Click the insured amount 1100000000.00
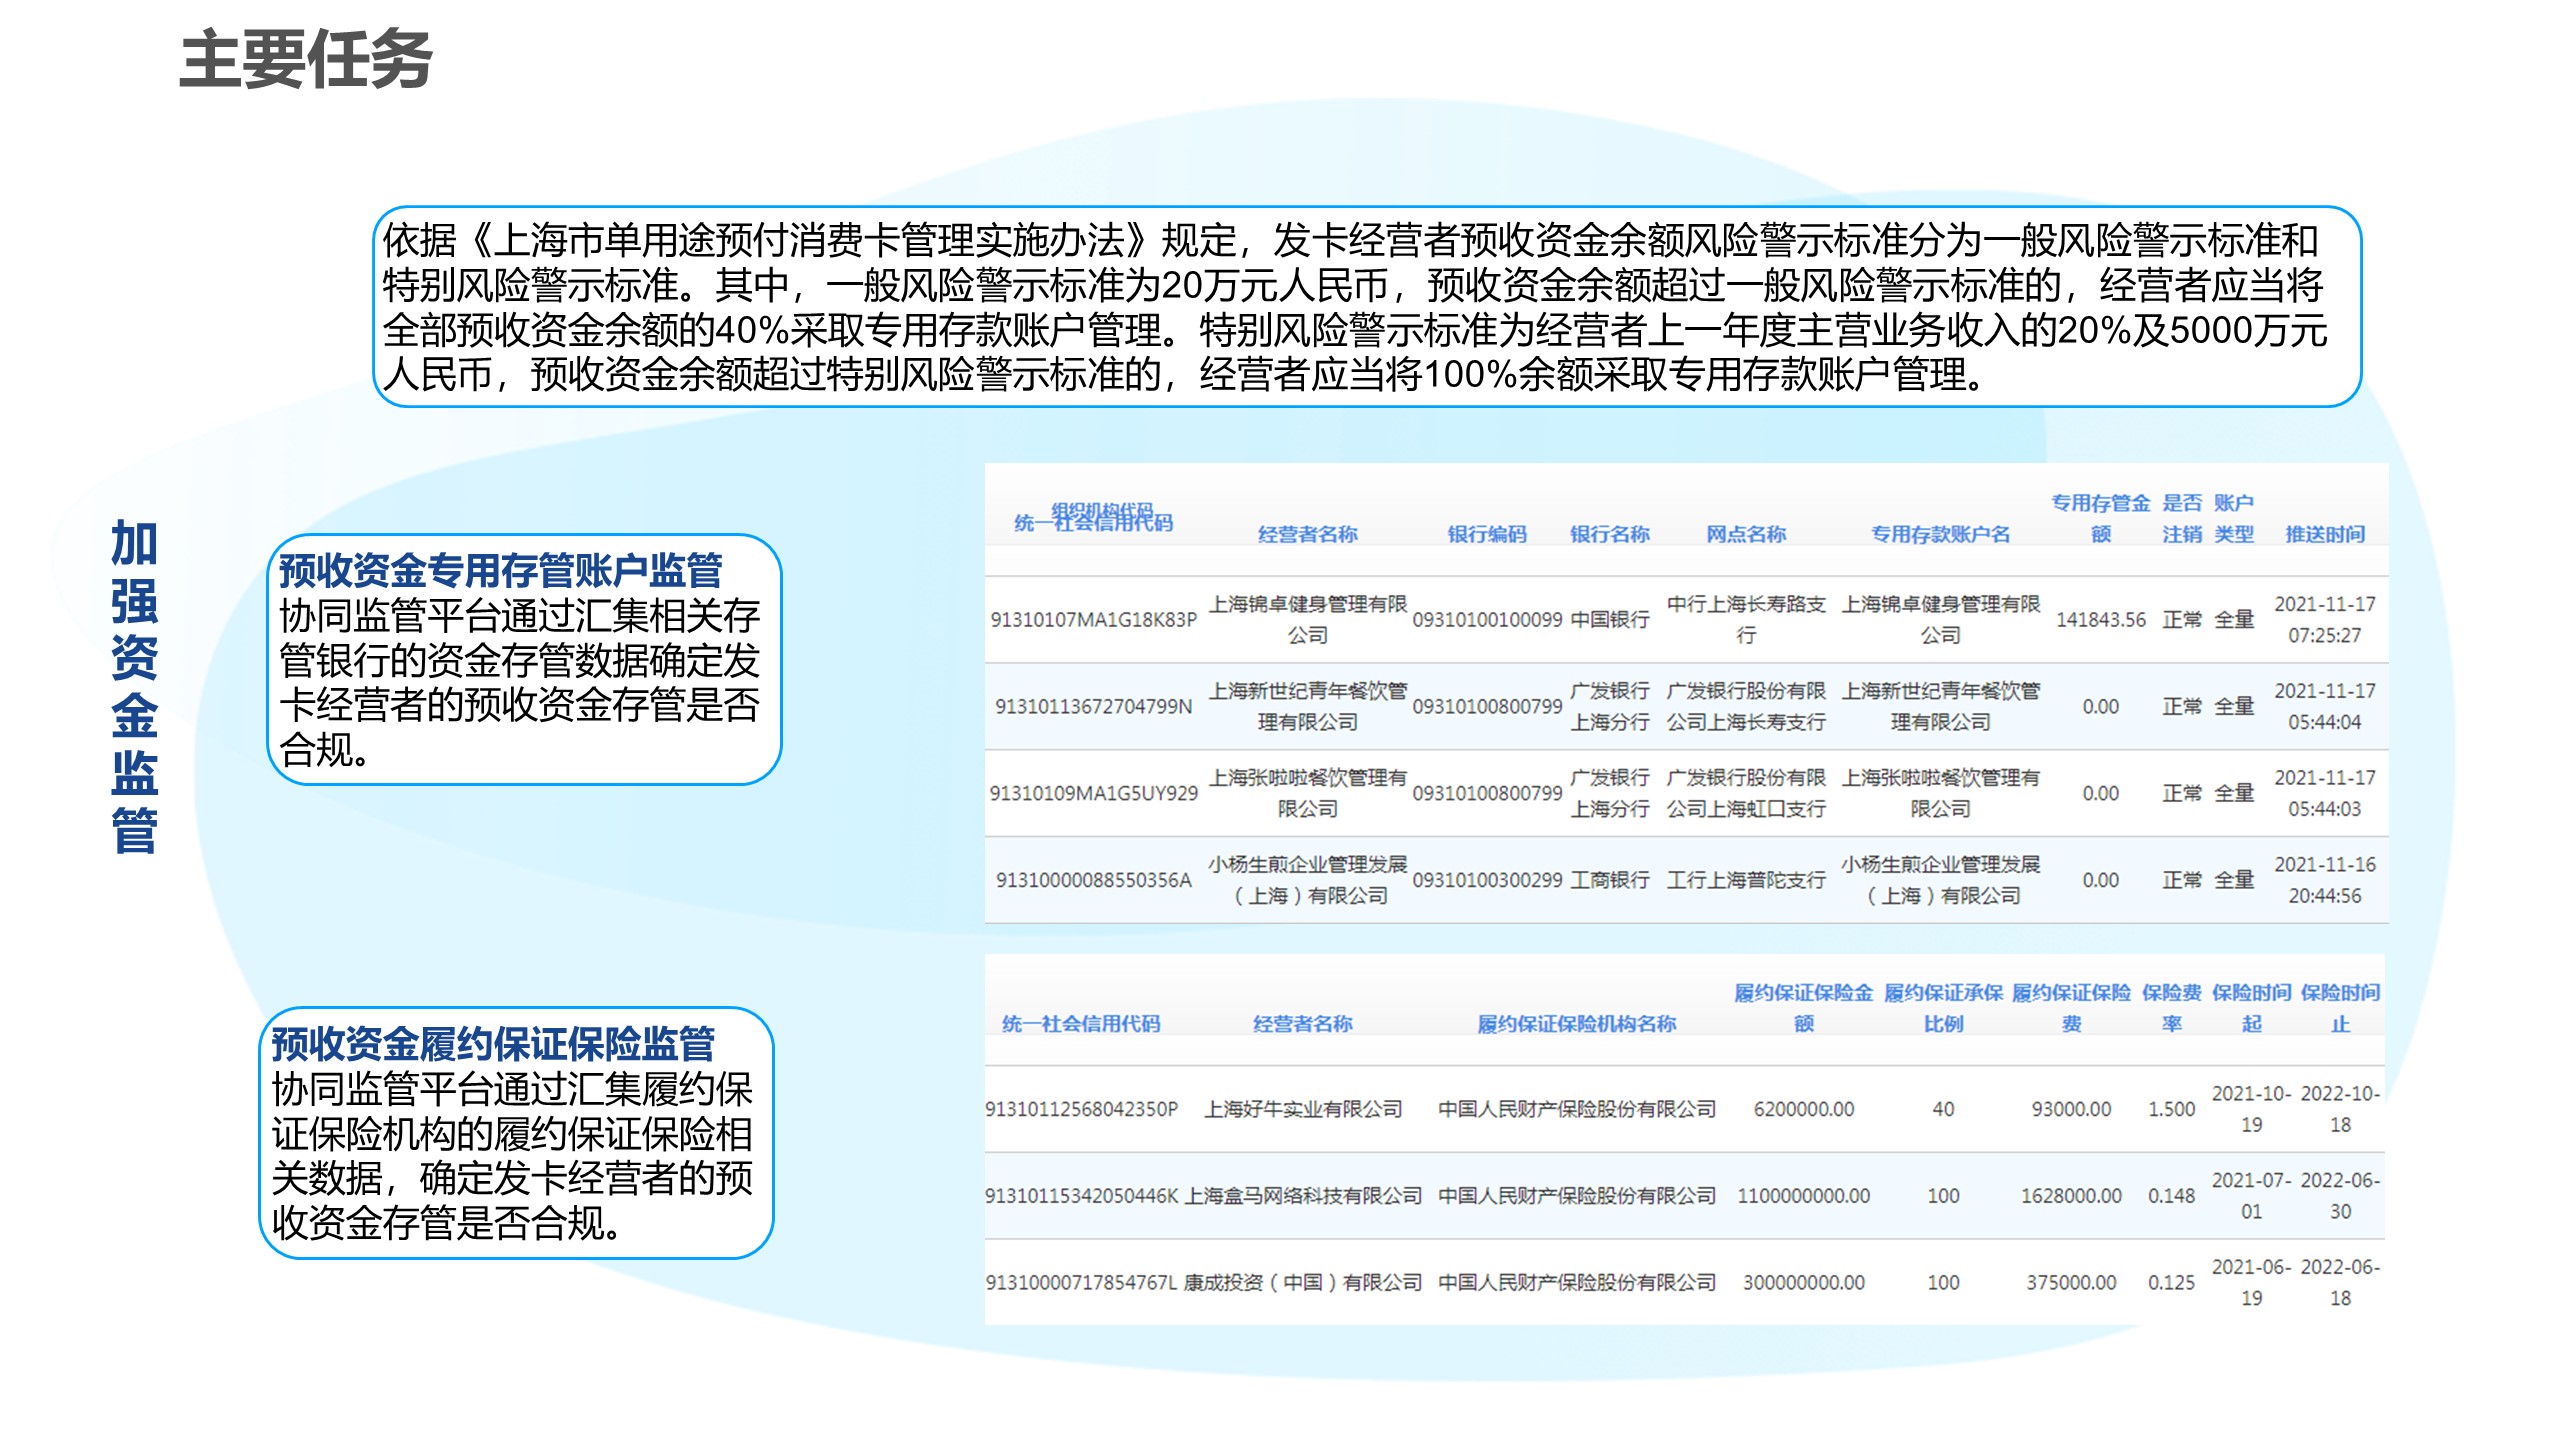This screenshot has width=2560, height=1440. (x=1803, y=1197)
